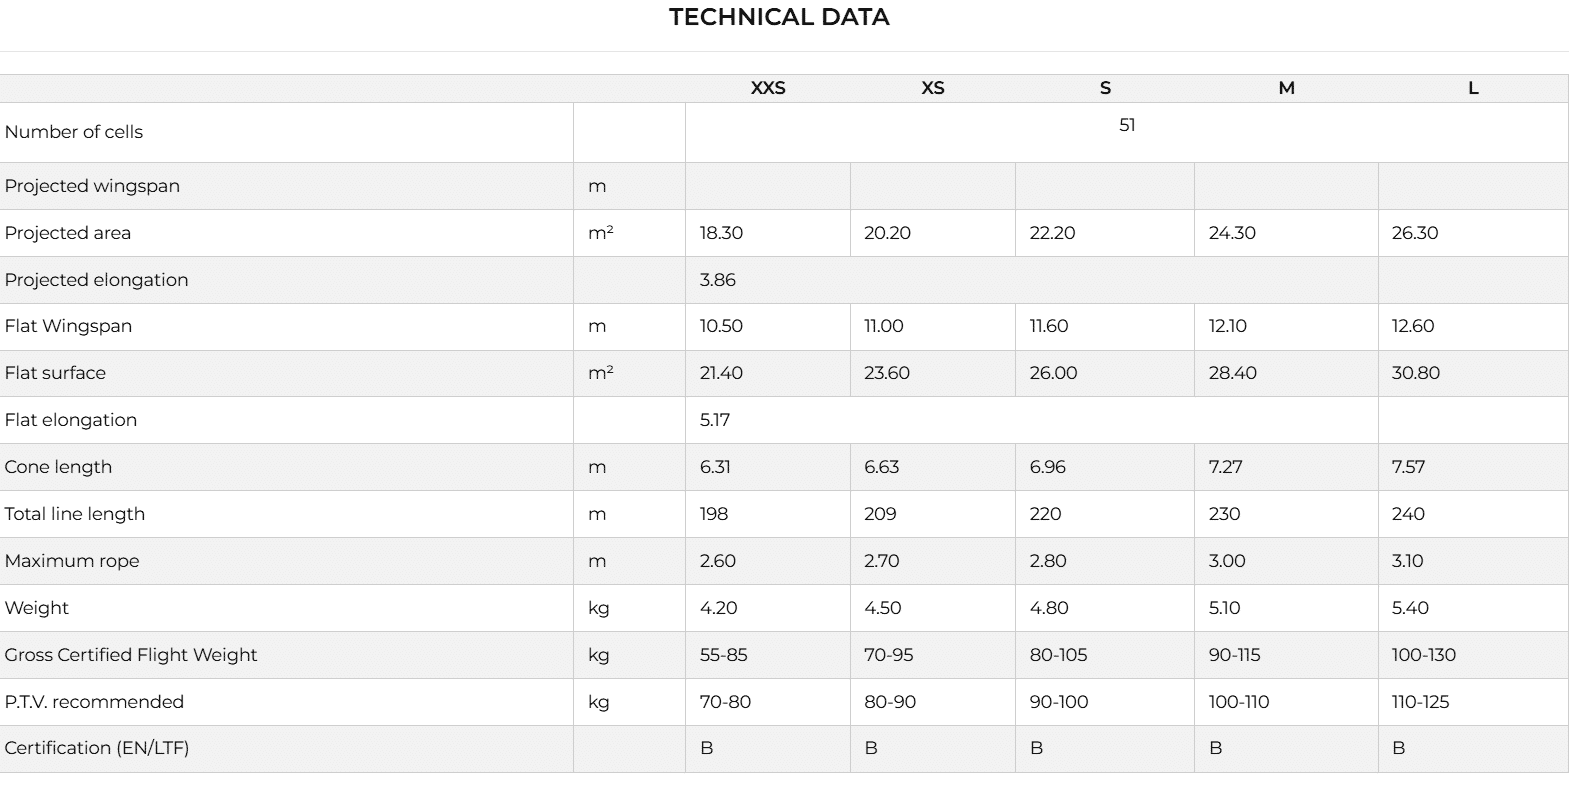This screenshot has height=793, width=1571.
Task: Click the Projected wingspan row label
Action: [92, 186]
